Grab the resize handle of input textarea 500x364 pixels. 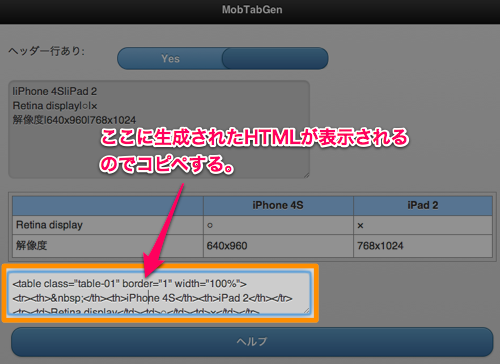[306, 175]
